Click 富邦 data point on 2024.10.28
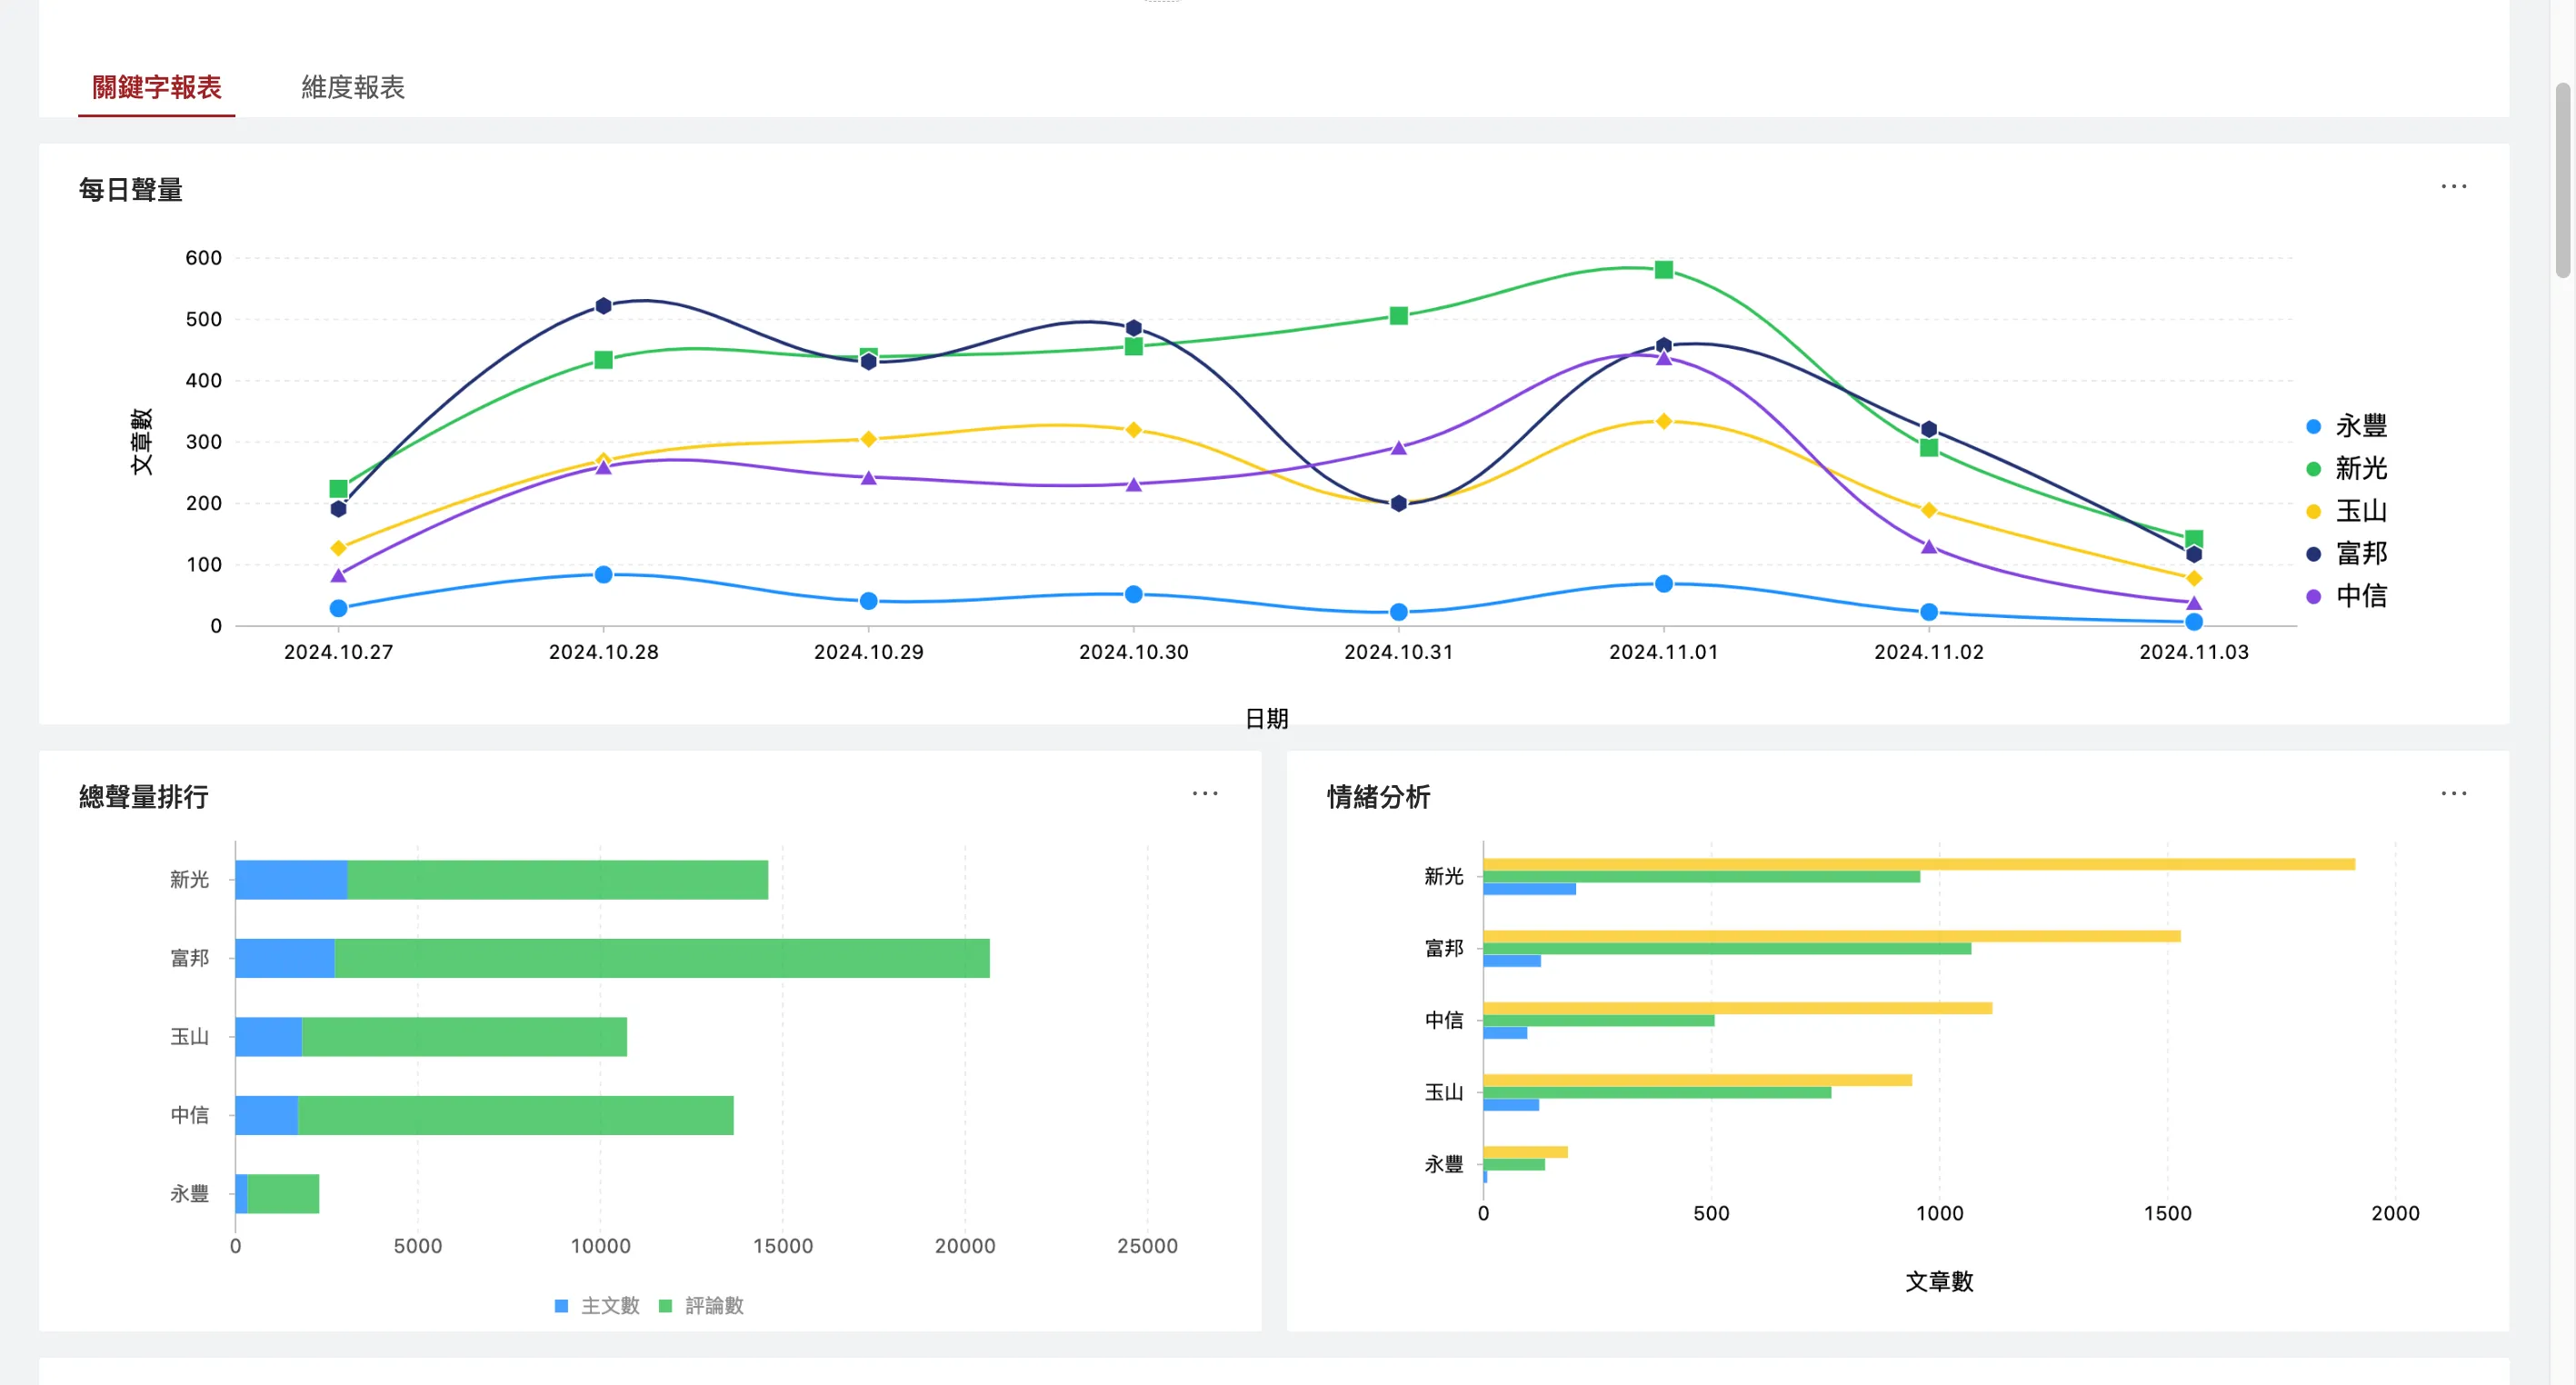Image resolution: width=2576 pixels, height=1385 pixels. pos(603,306)
